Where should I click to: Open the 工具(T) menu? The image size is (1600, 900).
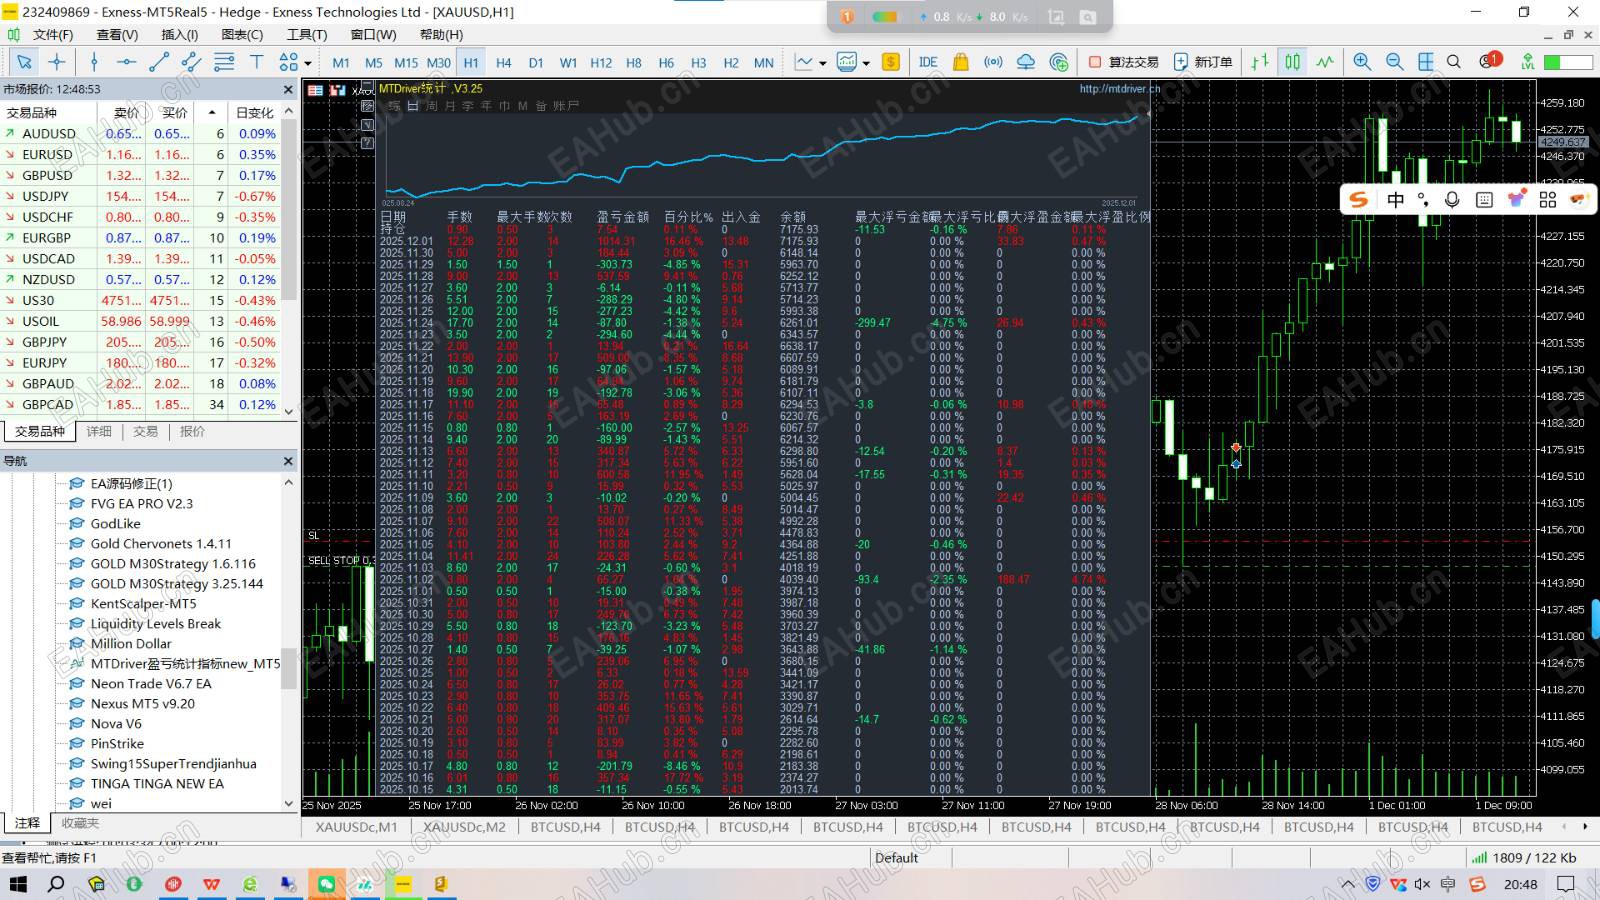coord(307,35)
